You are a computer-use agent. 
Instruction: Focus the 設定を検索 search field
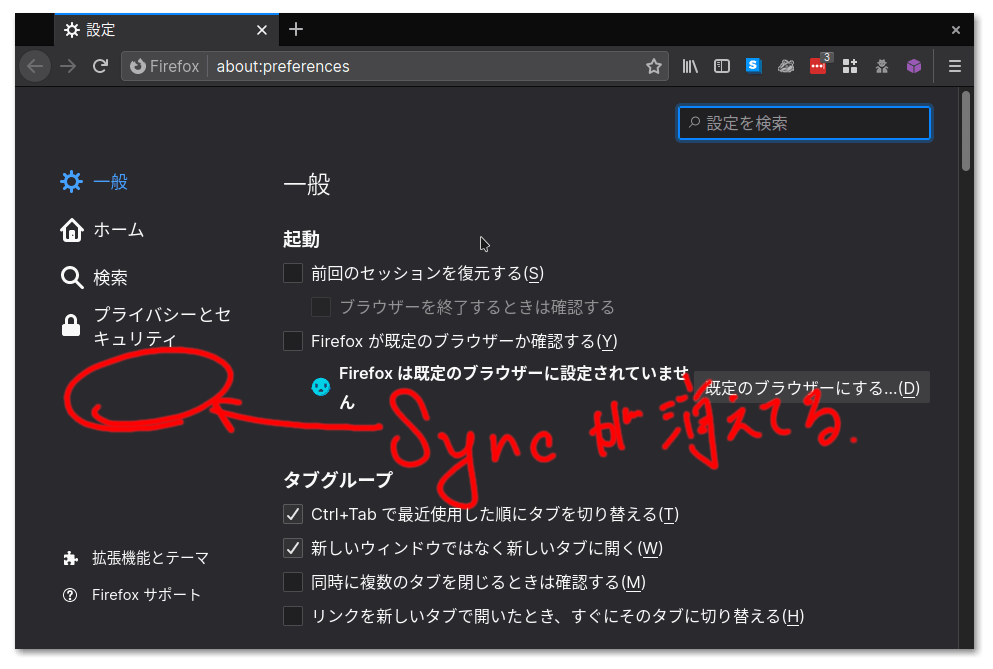point(804,123)
